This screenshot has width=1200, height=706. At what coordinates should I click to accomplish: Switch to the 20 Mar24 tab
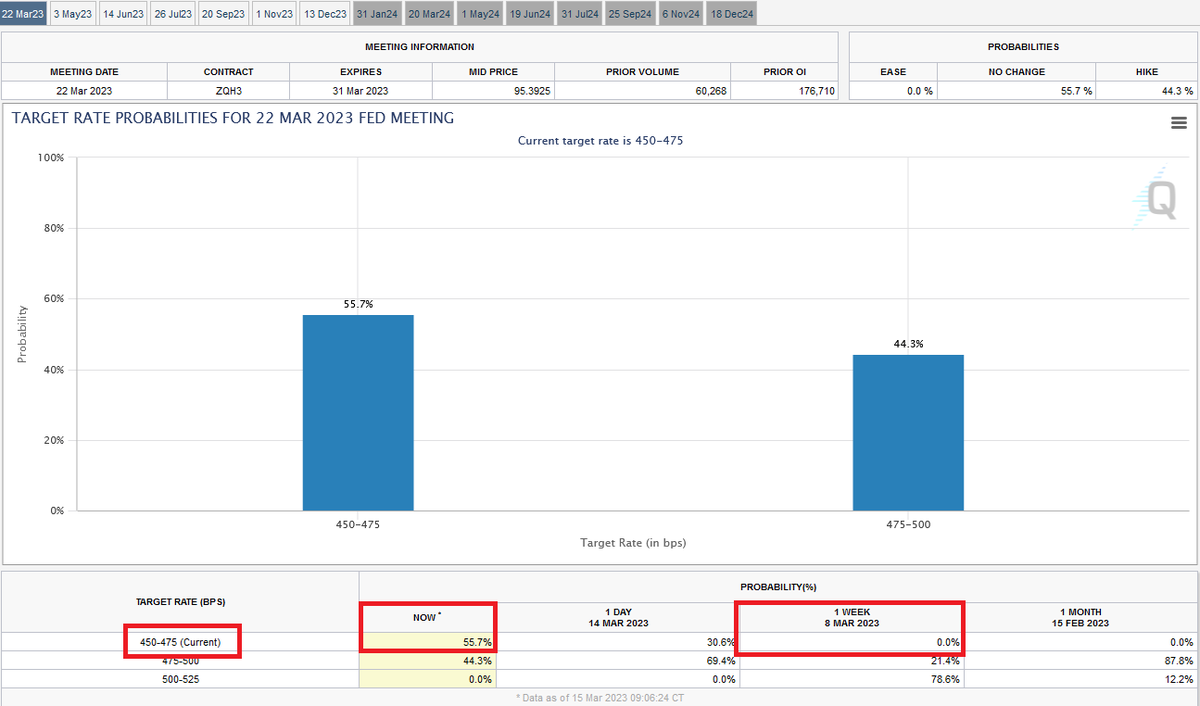[x=429, y=14]
